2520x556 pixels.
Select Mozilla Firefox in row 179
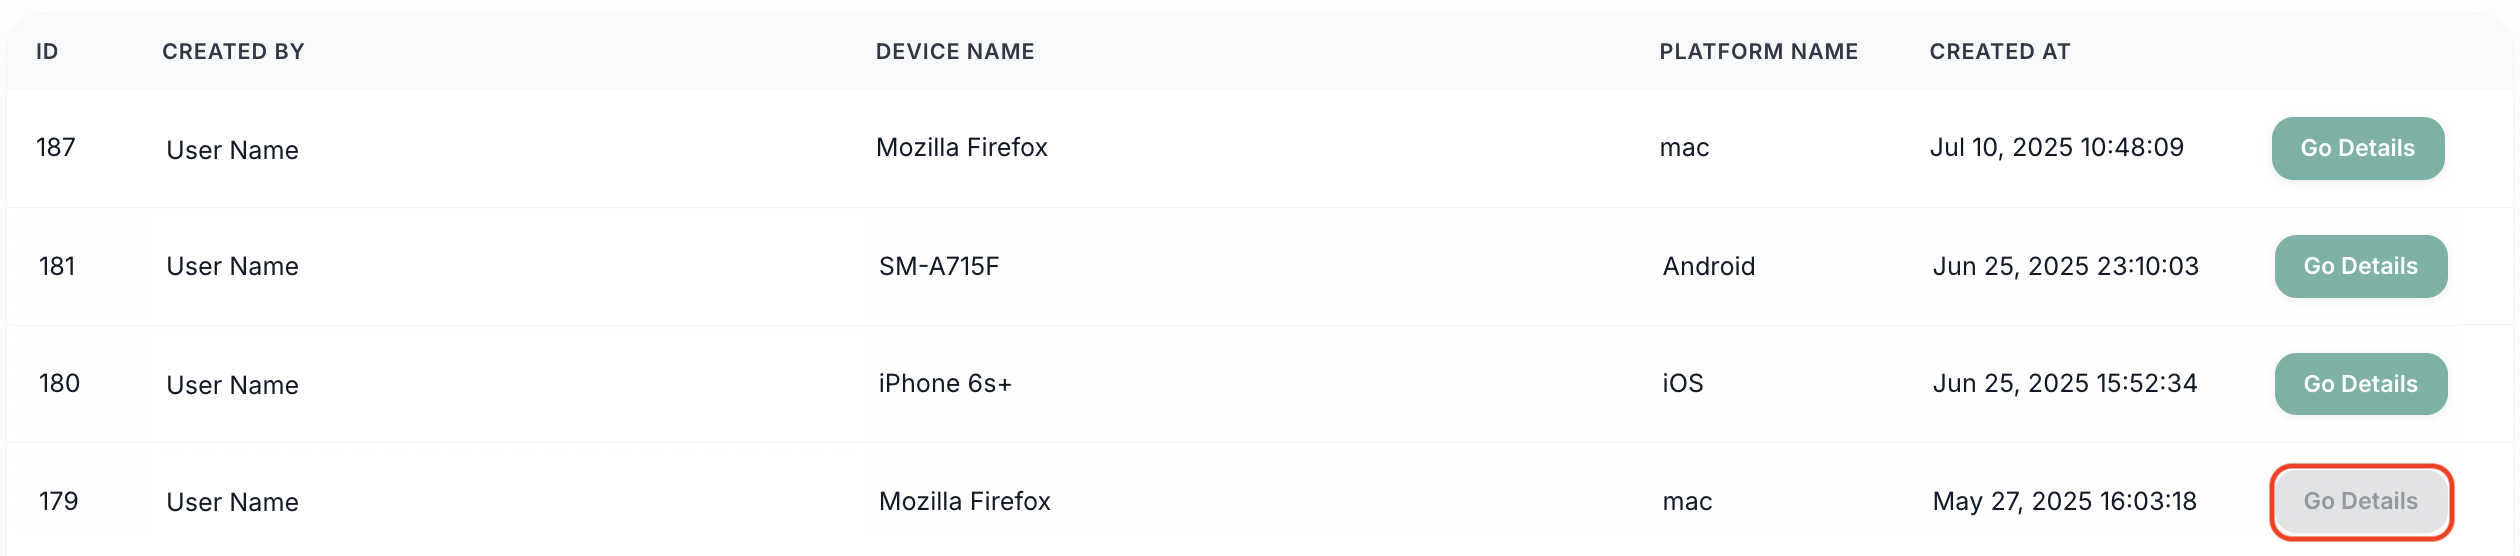(965, 501)
